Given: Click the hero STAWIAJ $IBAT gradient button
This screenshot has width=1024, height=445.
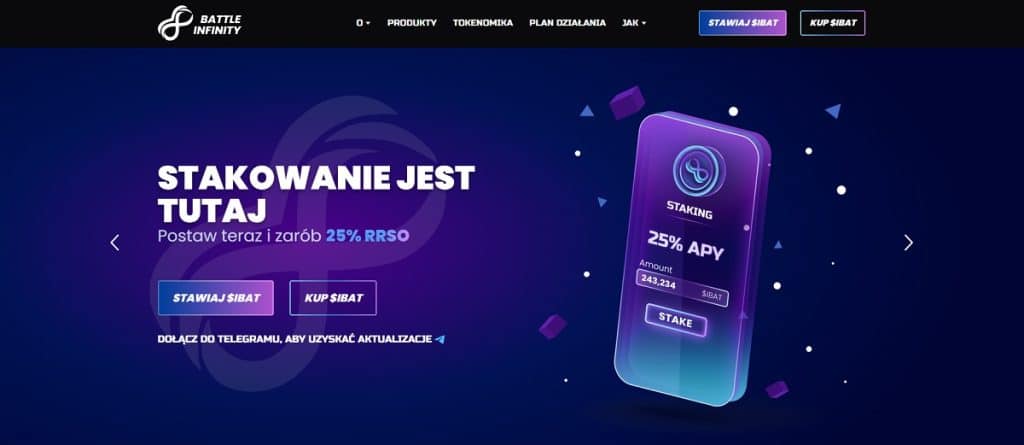Looking at the screenshot, I should click(216, 298).
